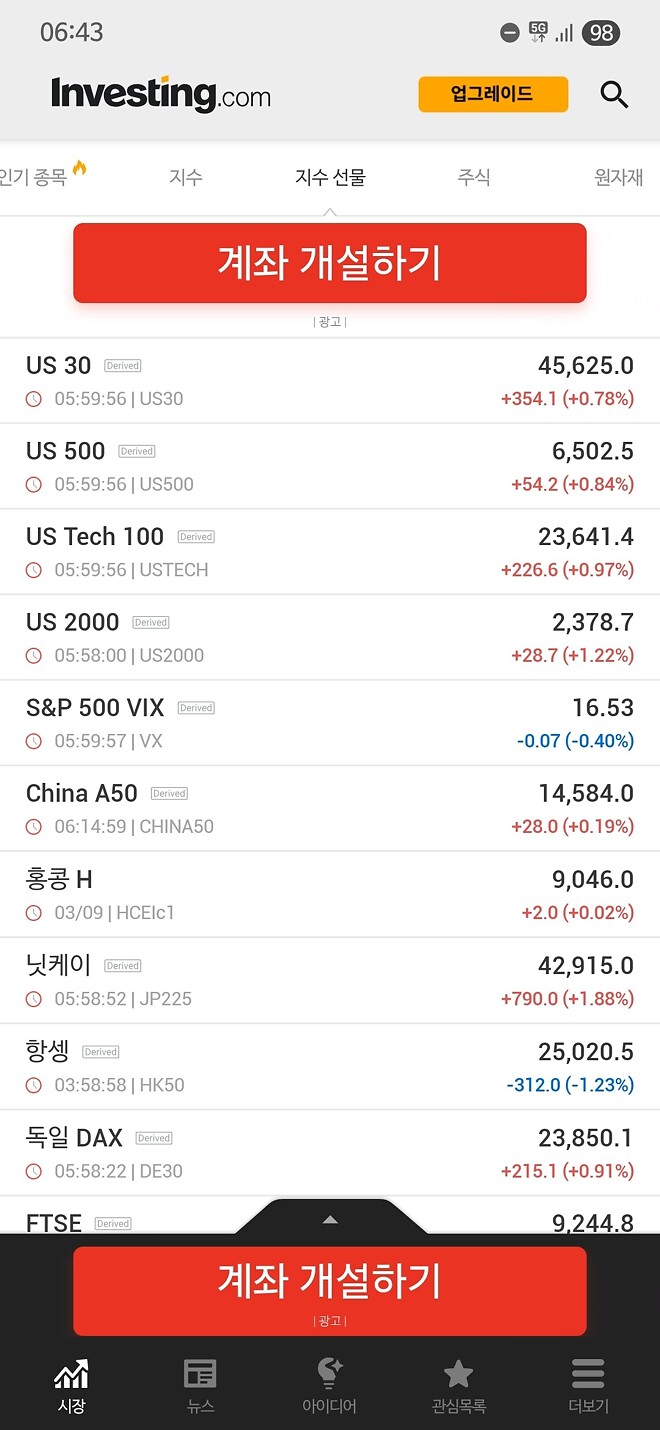Tap the clock icon beside US 30 quote time
660x1430 pixels.
pyautogui.click(x=31, y=398)
